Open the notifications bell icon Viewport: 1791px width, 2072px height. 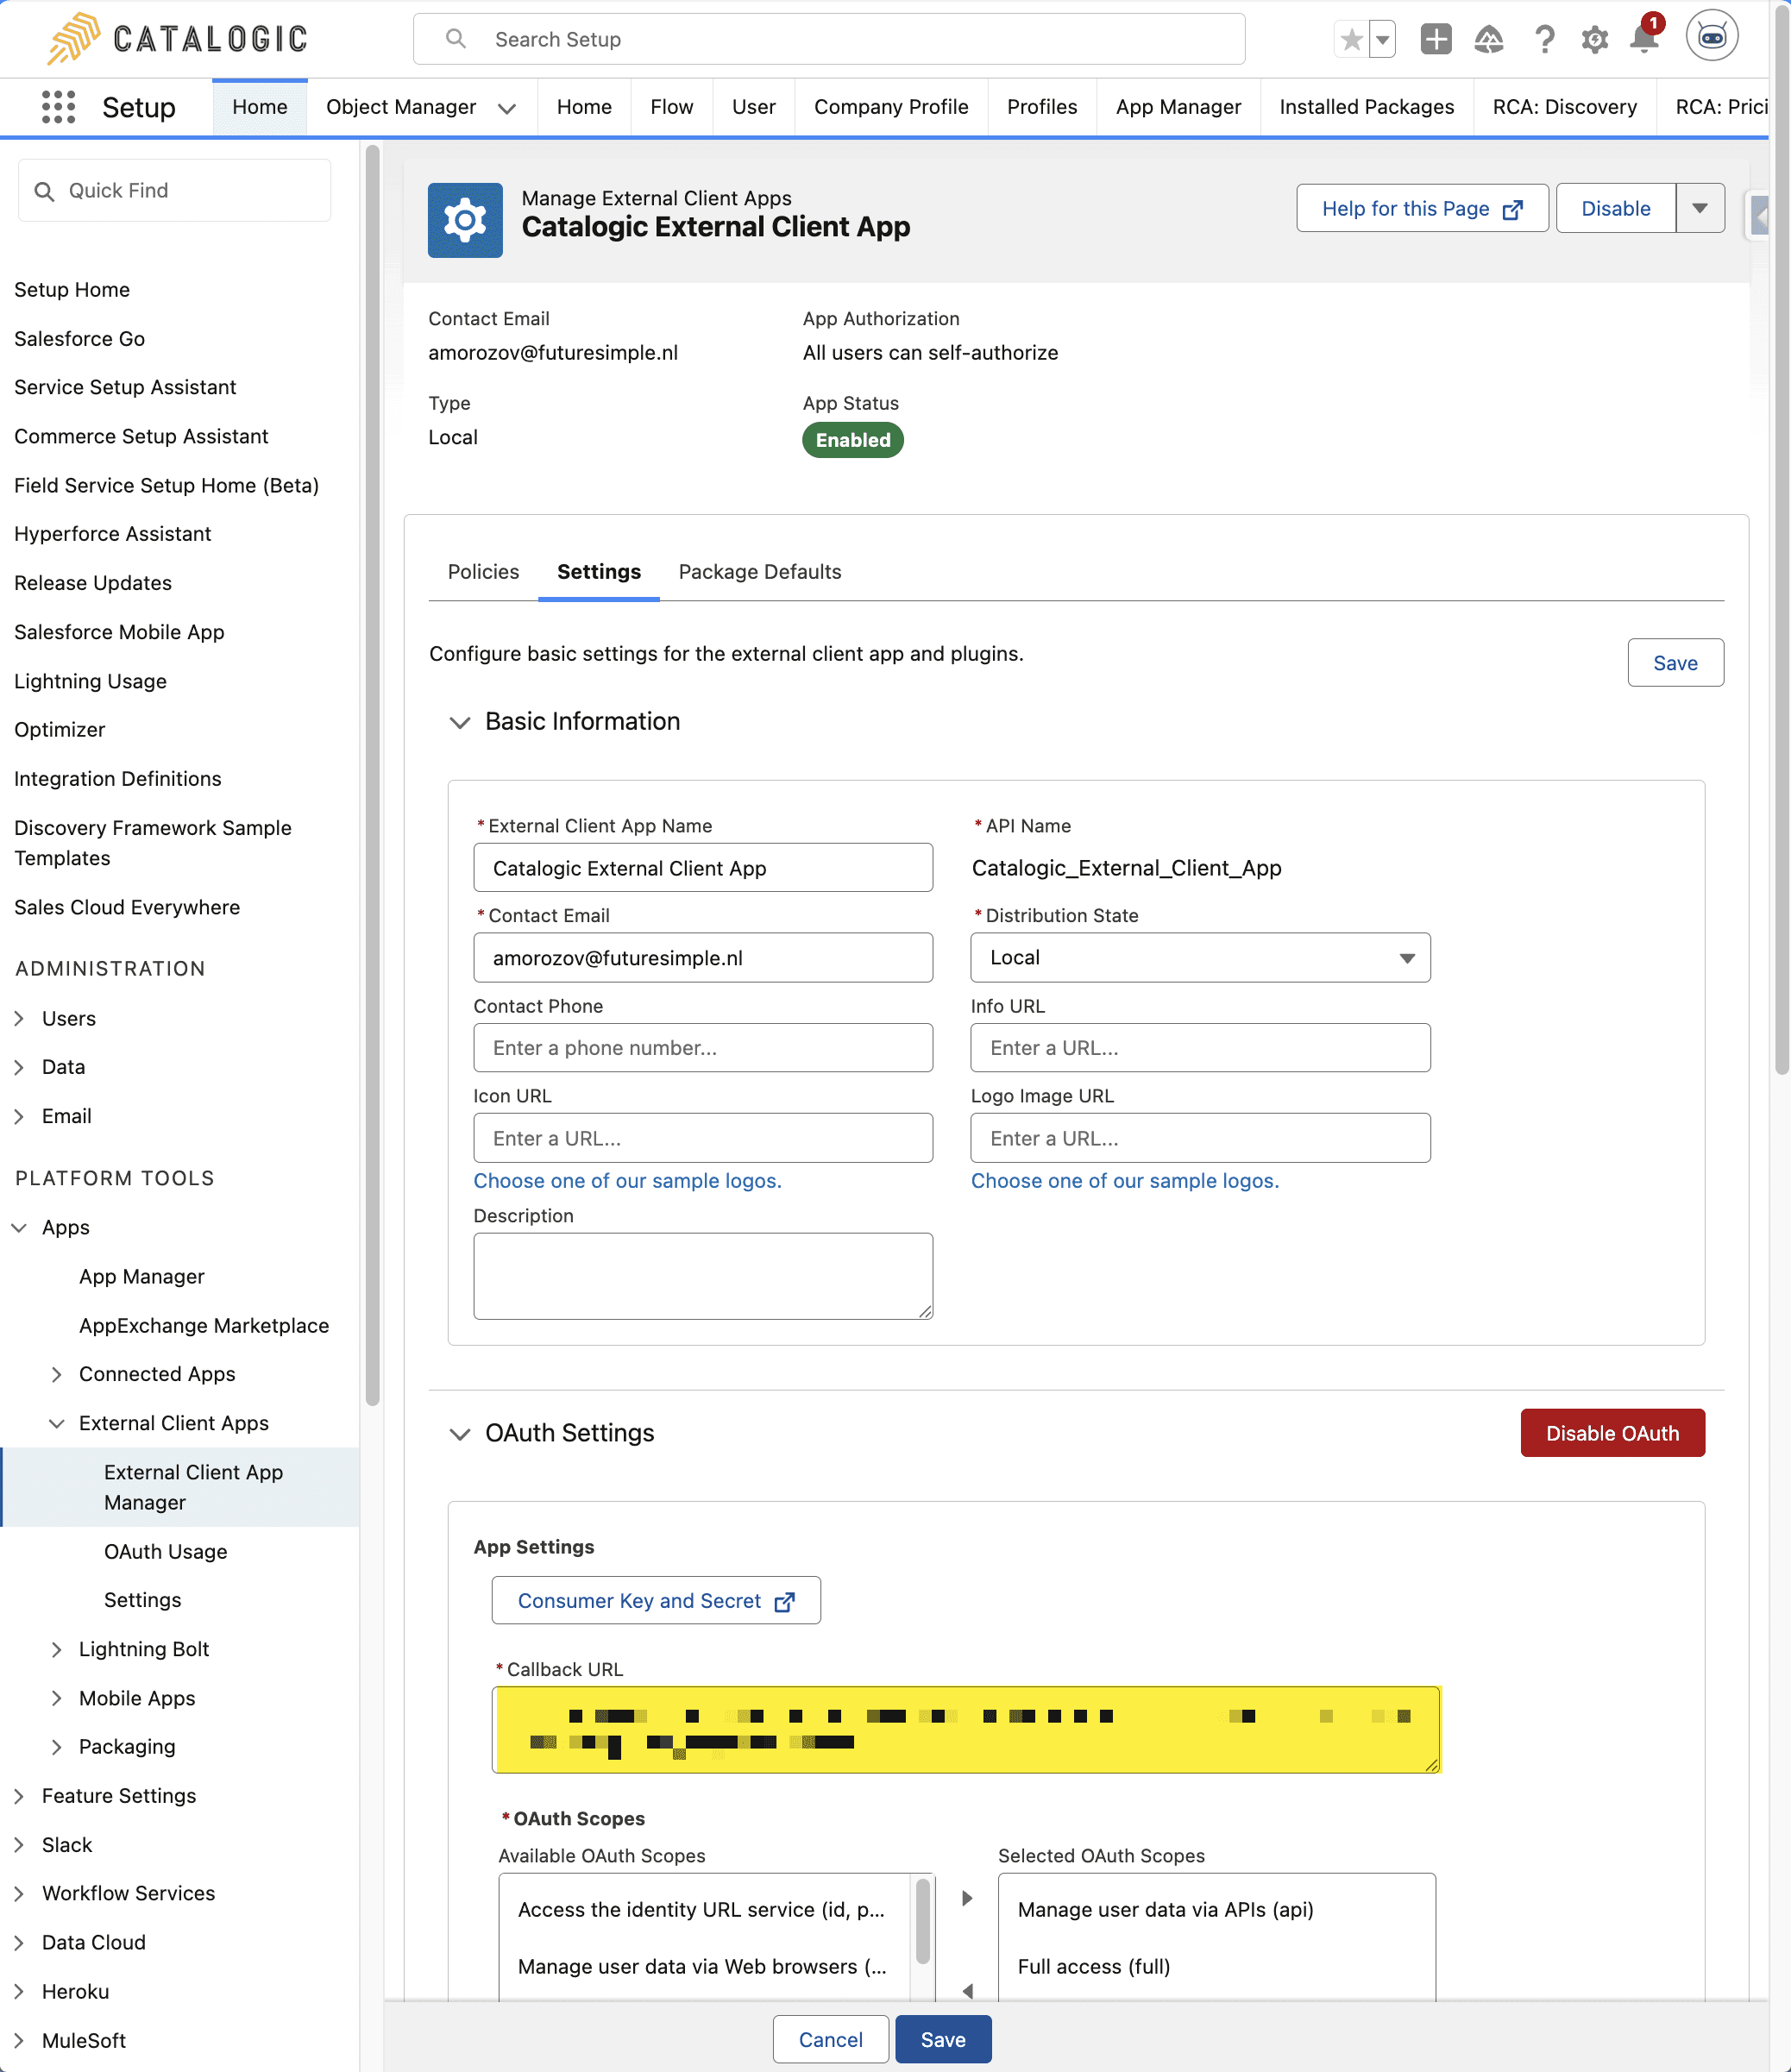click(1643, 40)
